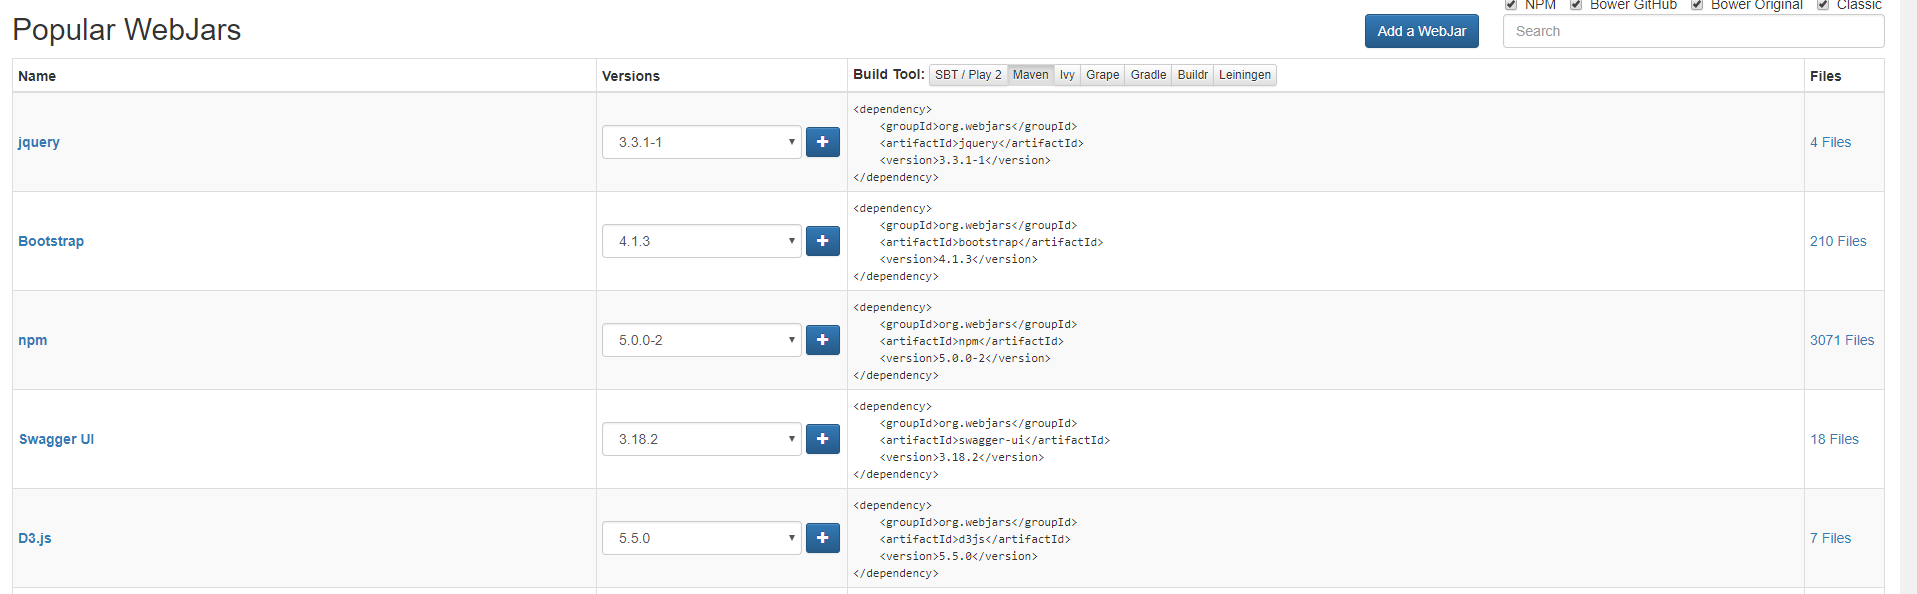Select the Buildr build tool

(x=1192, y=75)
